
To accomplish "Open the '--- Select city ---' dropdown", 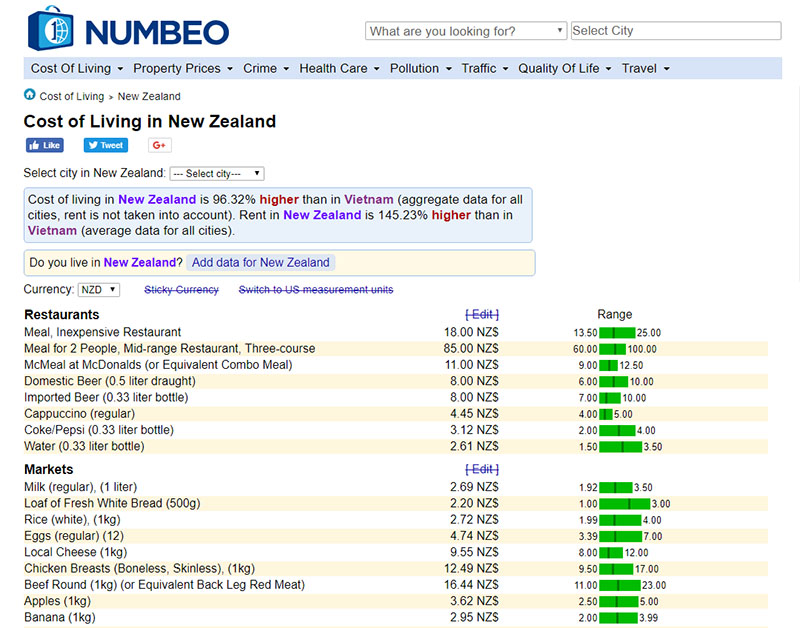I will click(x=215, y=171).
